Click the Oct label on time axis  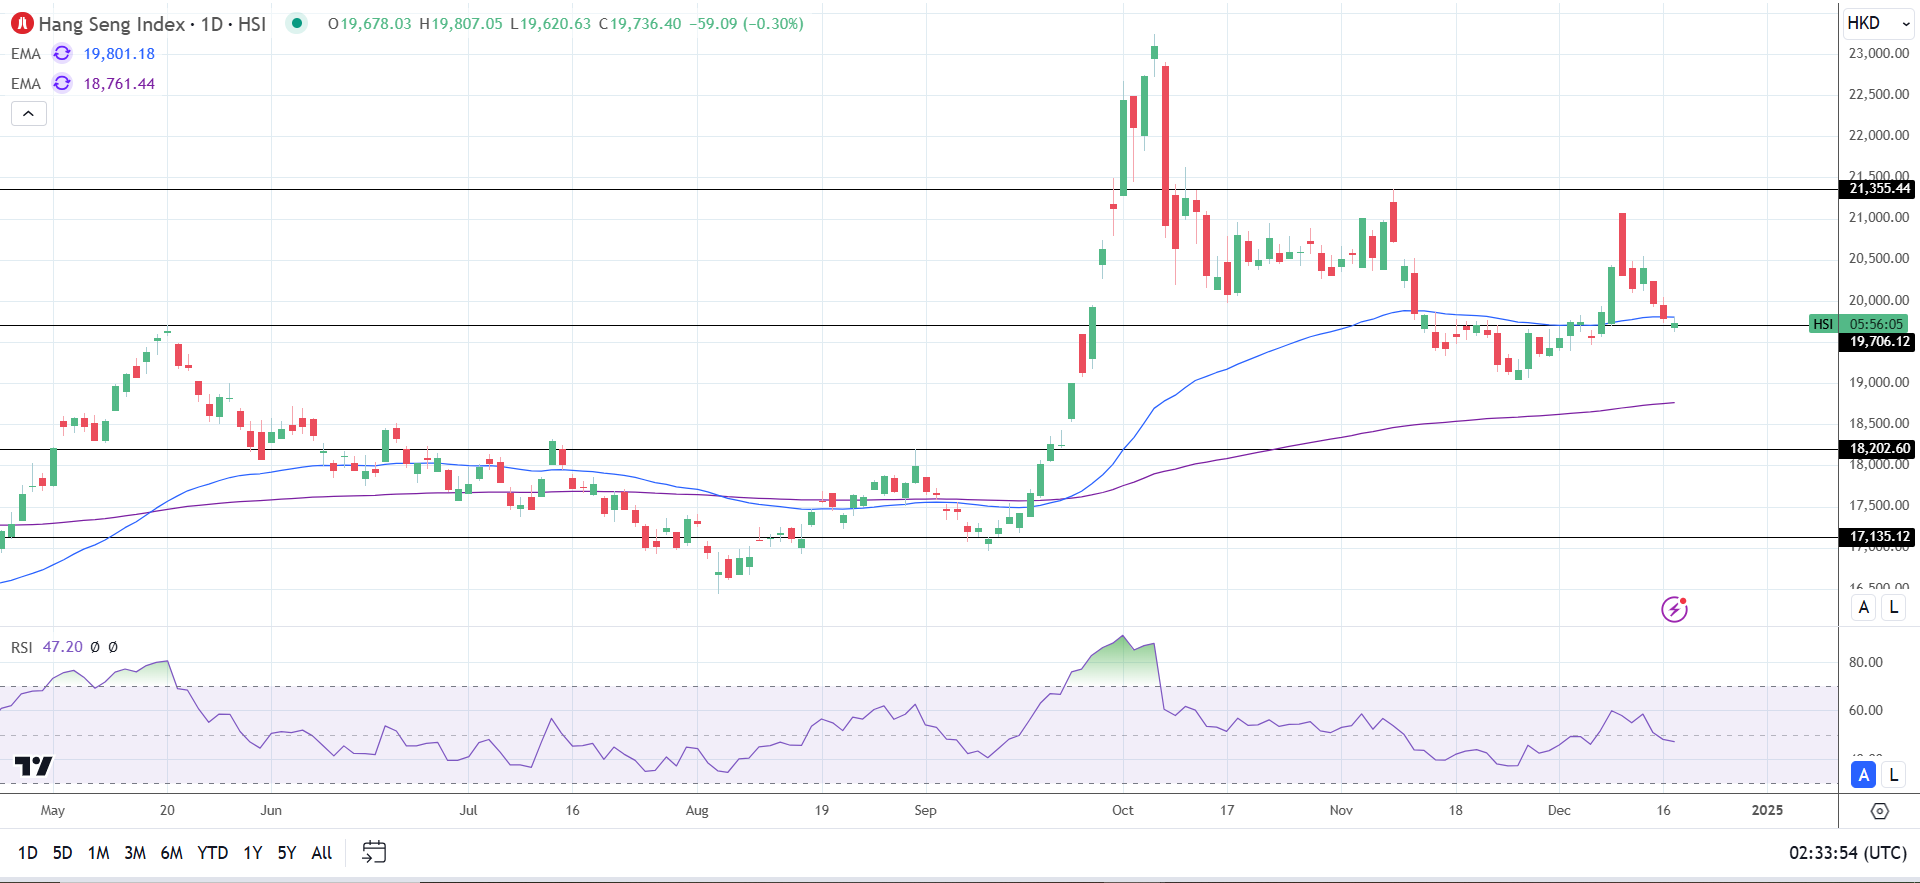tap(1123, 811)
